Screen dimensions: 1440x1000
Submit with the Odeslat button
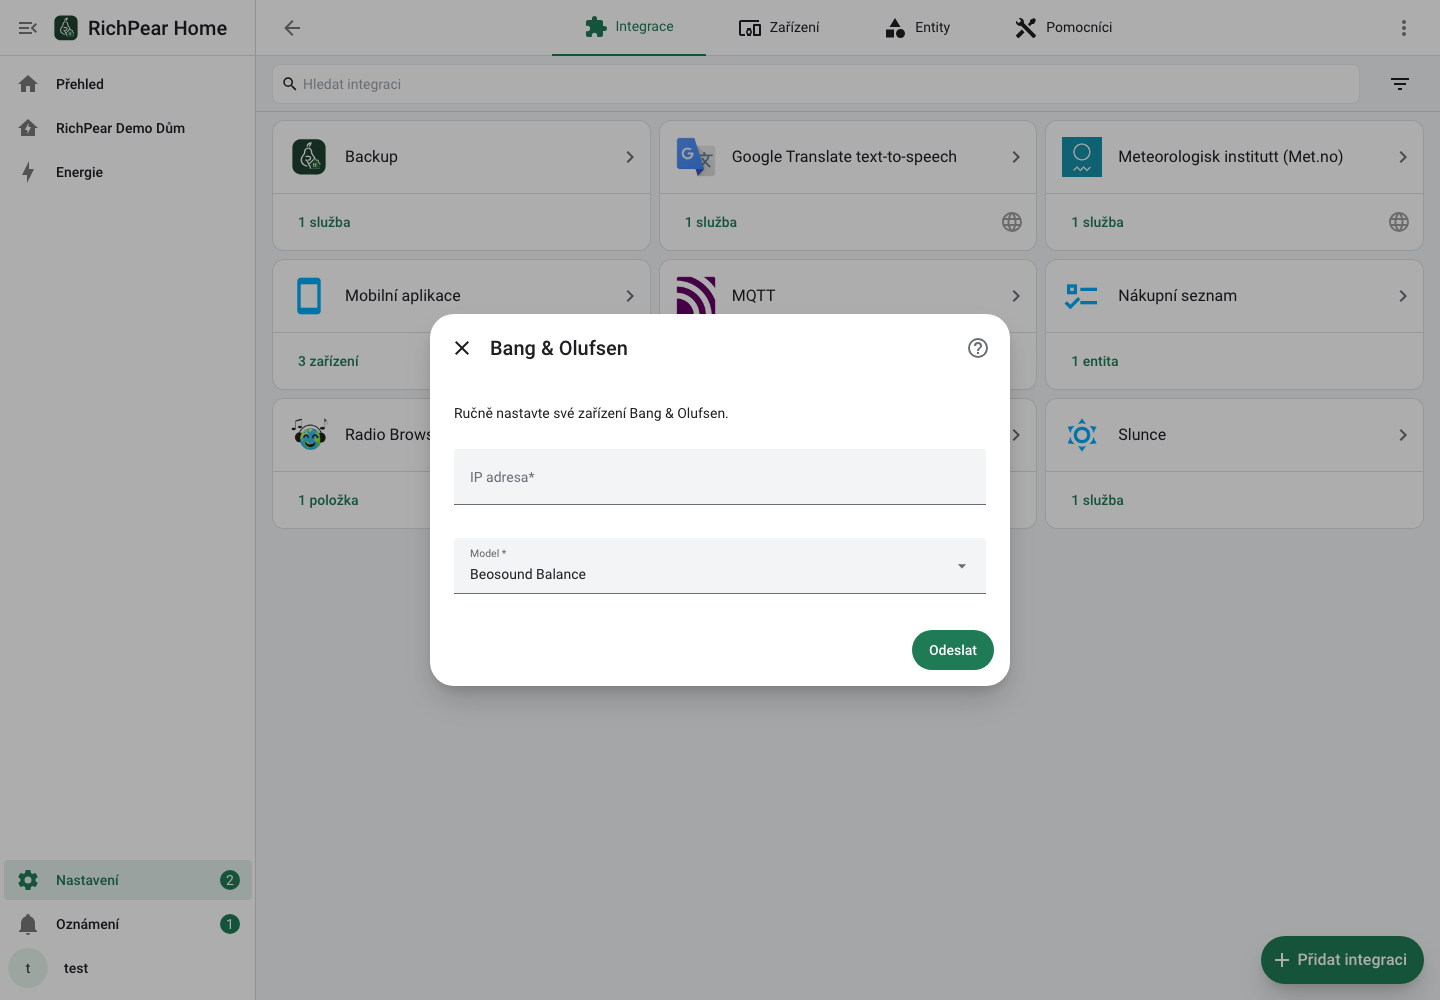(x=953, y=650)
